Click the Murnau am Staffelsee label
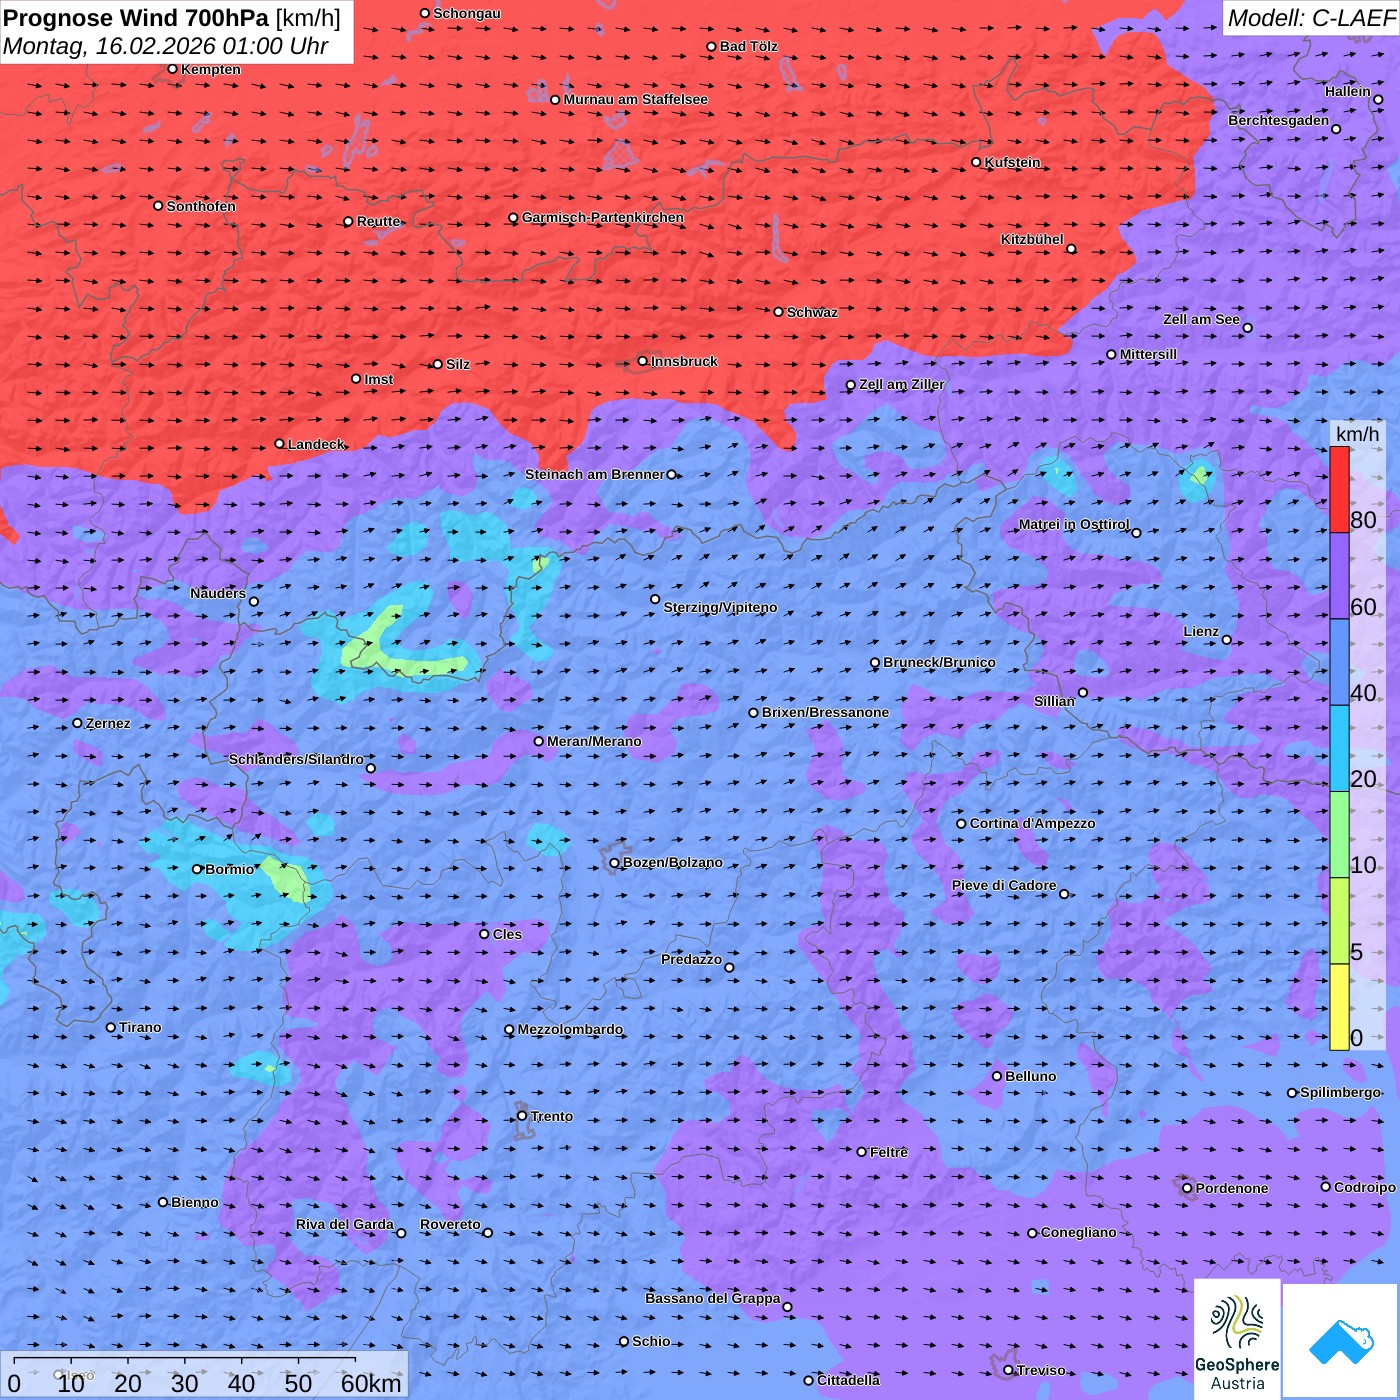 click(635, 99)
